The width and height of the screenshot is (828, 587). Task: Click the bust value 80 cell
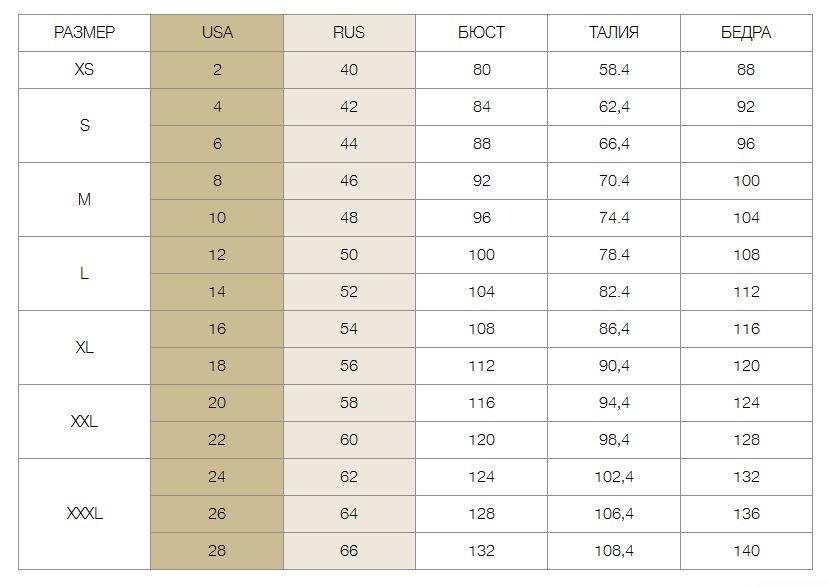pyautogui.click(x=481, y=70)
